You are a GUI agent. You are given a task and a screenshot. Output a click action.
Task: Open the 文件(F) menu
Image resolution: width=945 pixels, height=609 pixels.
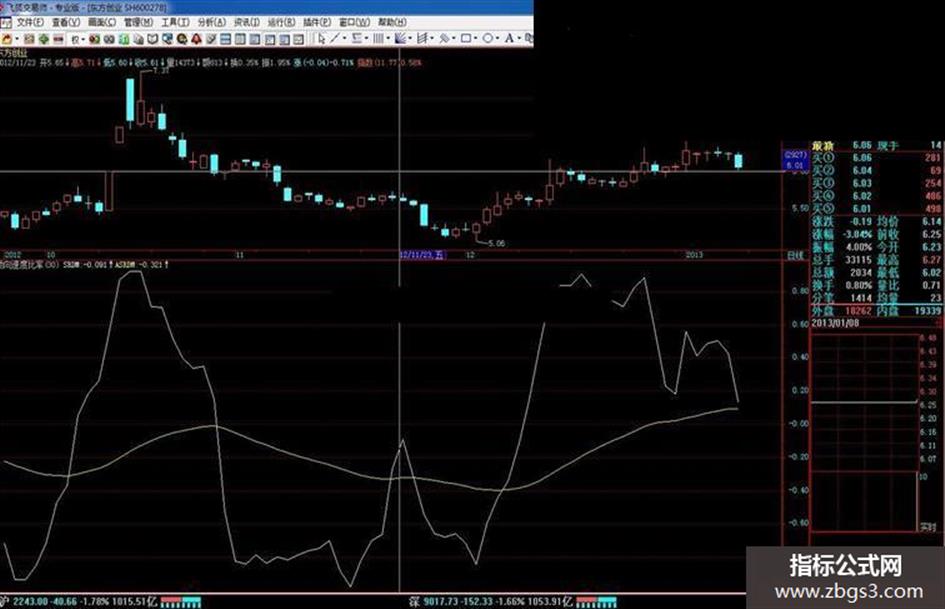pos(30,22)
